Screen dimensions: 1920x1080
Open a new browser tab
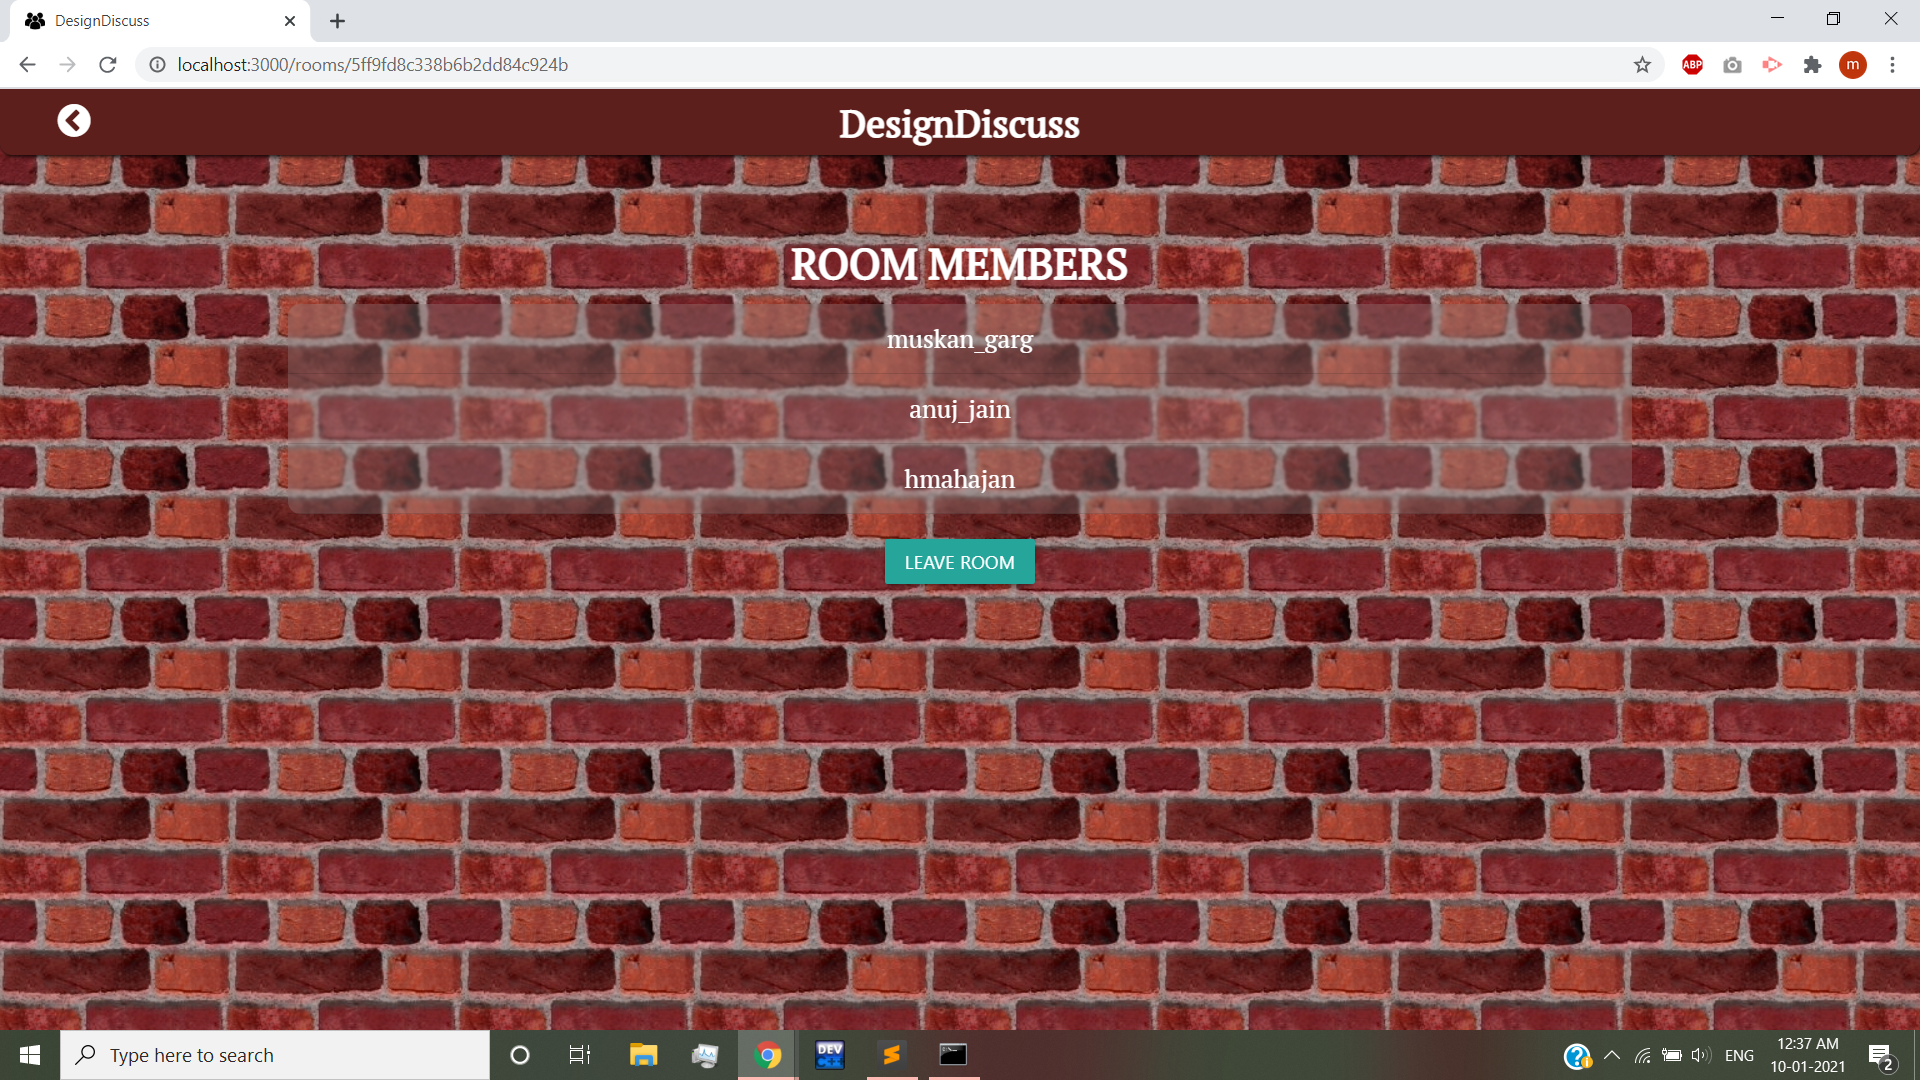337,21
